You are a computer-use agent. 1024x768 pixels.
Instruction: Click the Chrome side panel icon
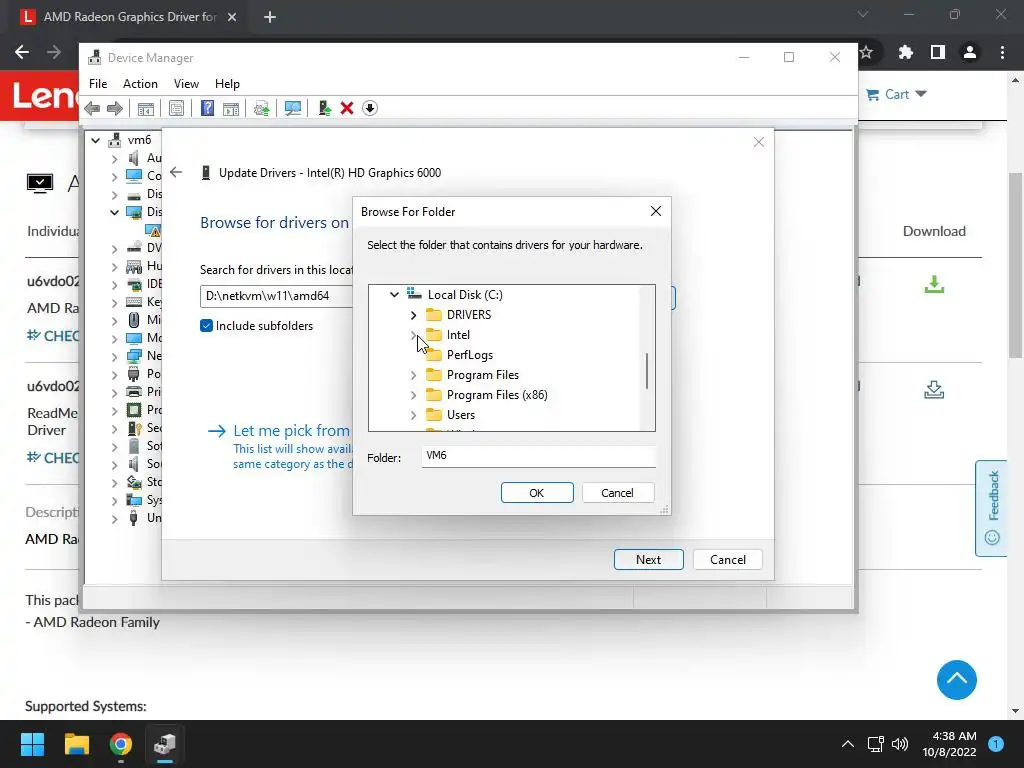coord(938,52)
